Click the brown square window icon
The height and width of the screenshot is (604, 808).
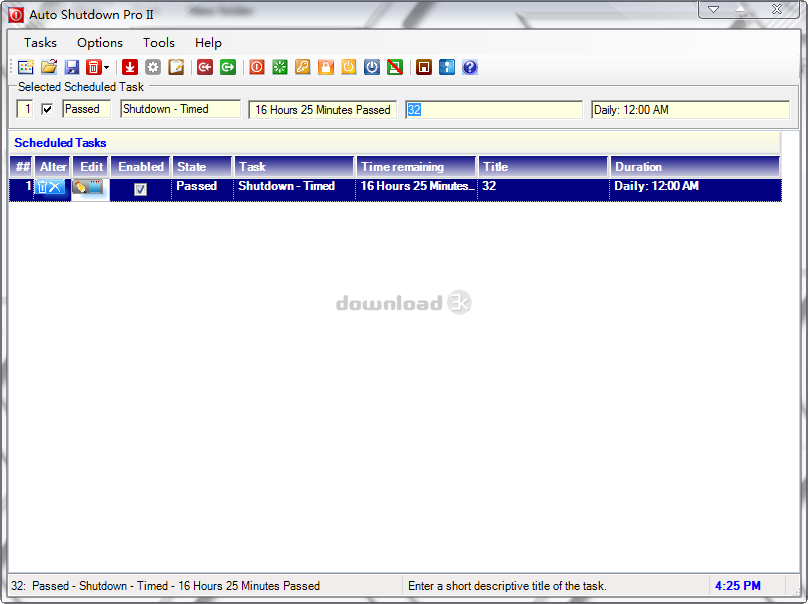coord(424,67)
